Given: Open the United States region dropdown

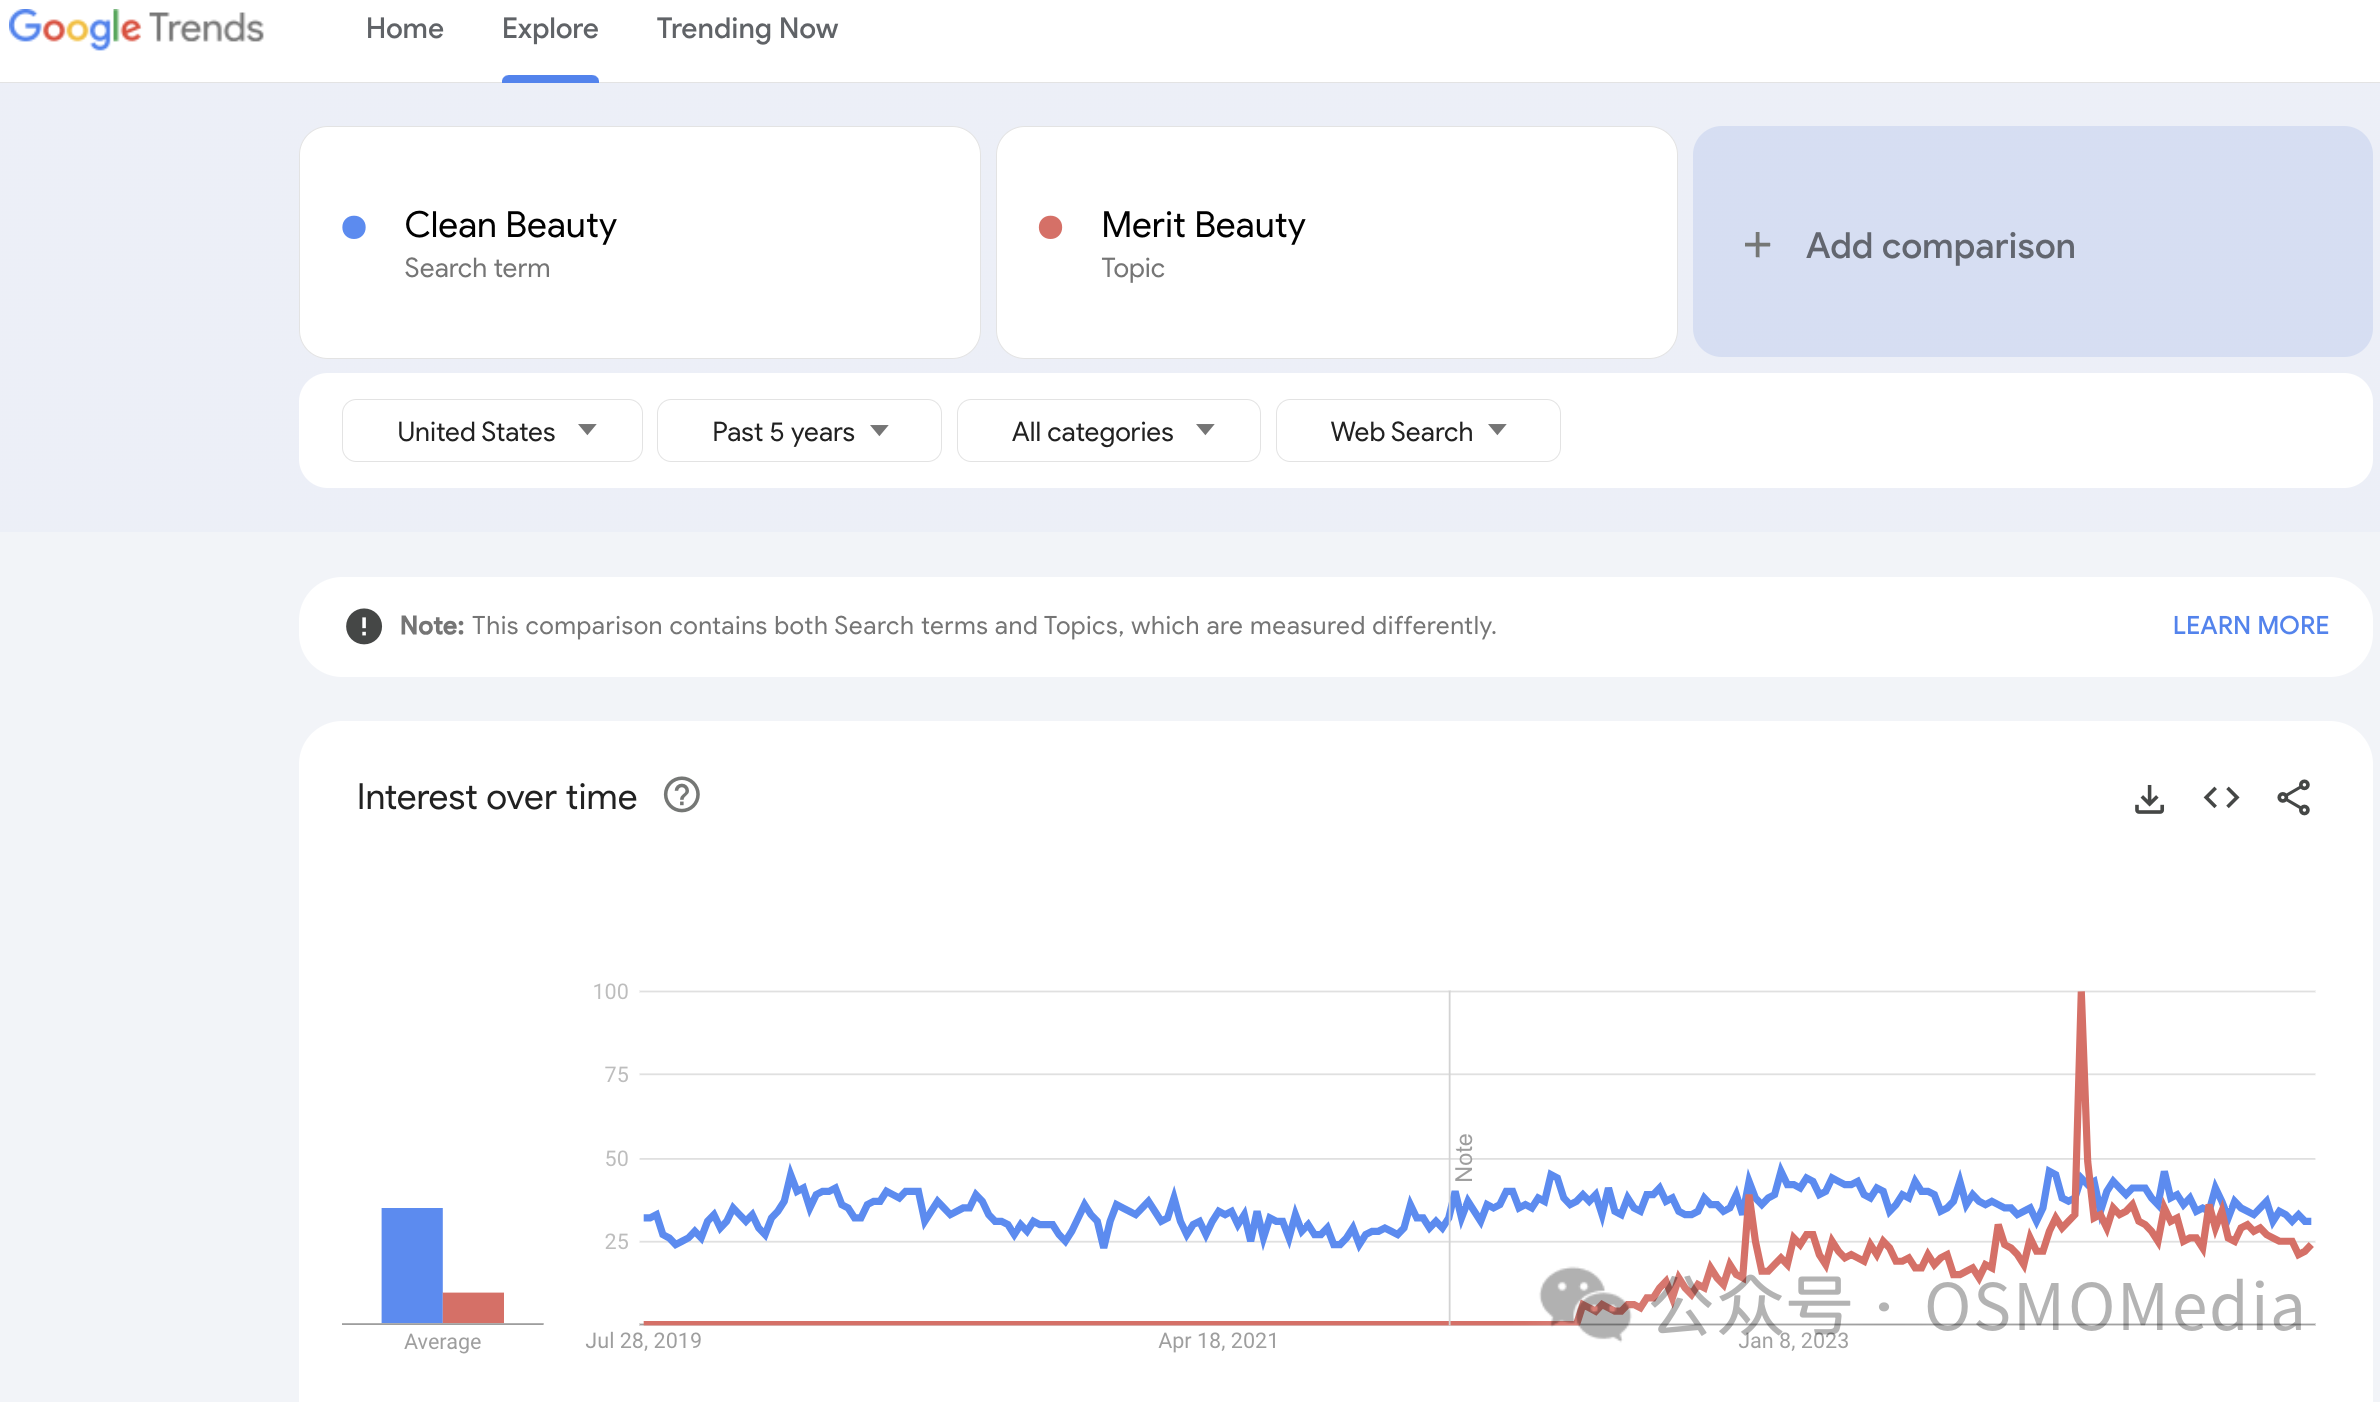Looking at the screenshot, I should click(x=492, y=431).
